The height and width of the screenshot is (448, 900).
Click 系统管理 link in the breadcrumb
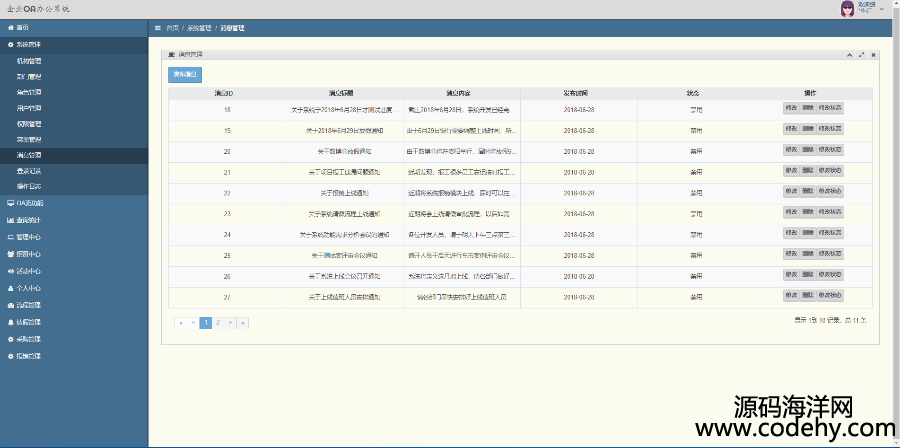point(201,28)
